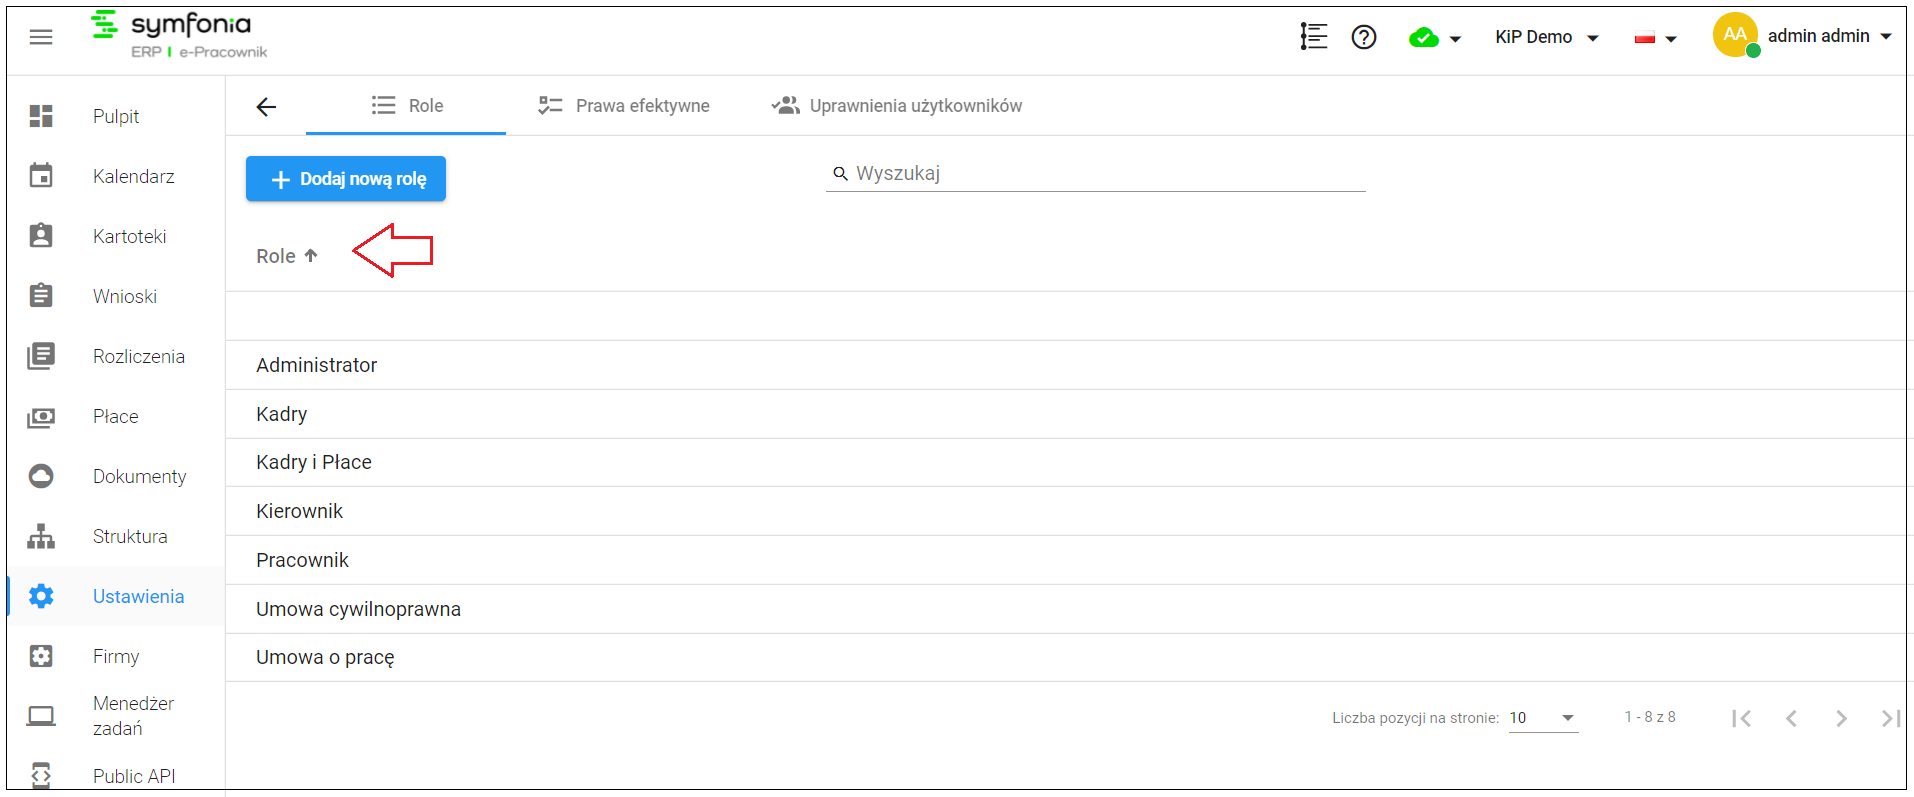
Task: Expand the admin admin user menu
Action: click(x=1830, y=36)
